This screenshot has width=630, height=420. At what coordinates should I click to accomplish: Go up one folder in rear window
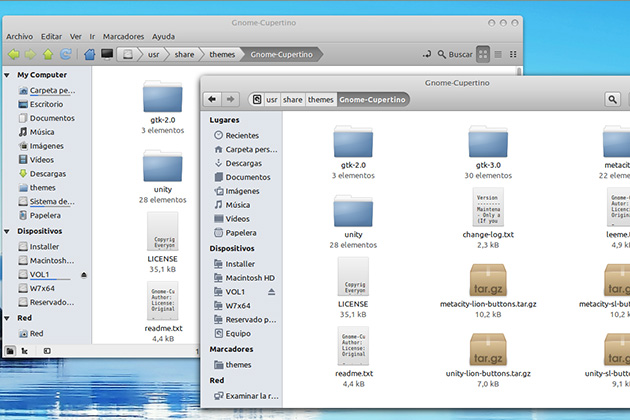pyautogui.click(x=48, y=54)
